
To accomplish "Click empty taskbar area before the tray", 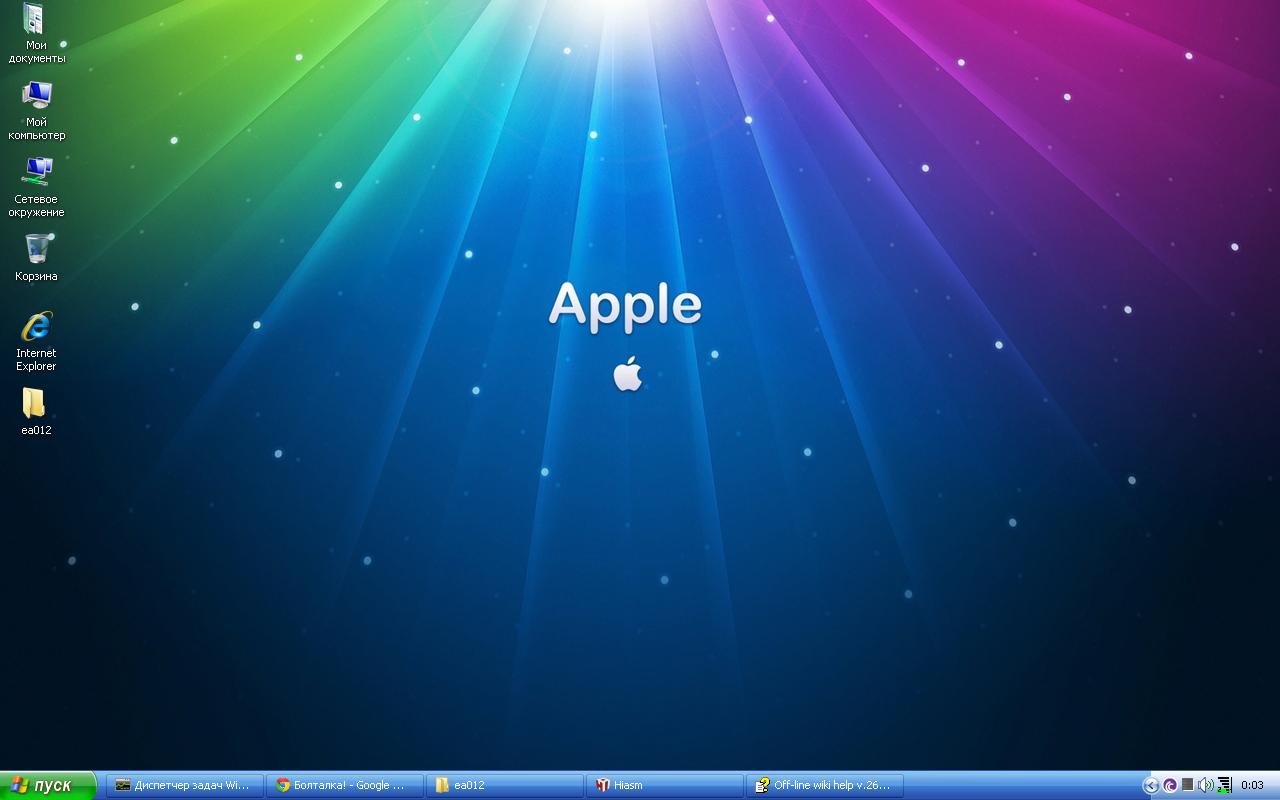I will (1020, 785).
